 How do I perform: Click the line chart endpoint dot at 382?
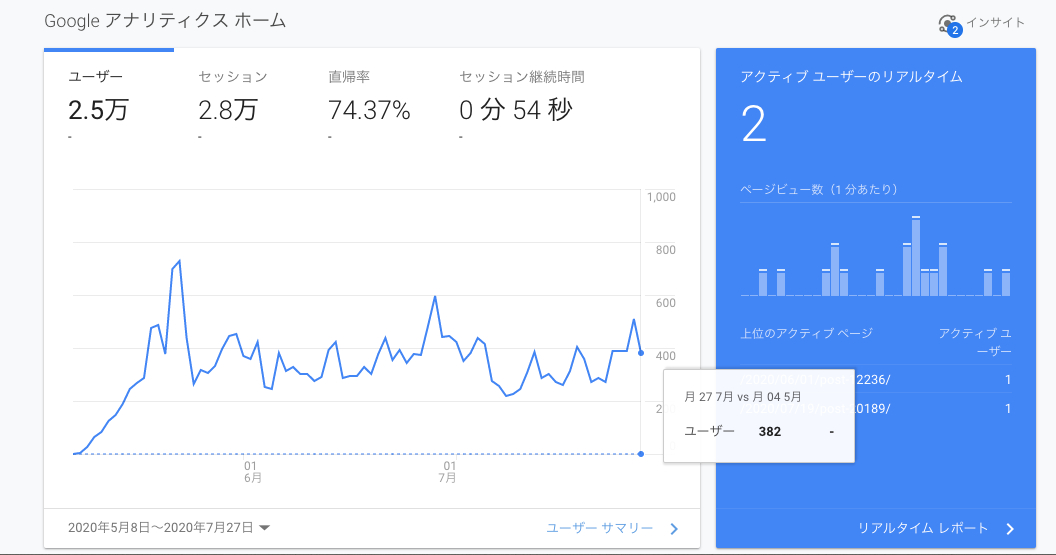[x=640, y=353]
